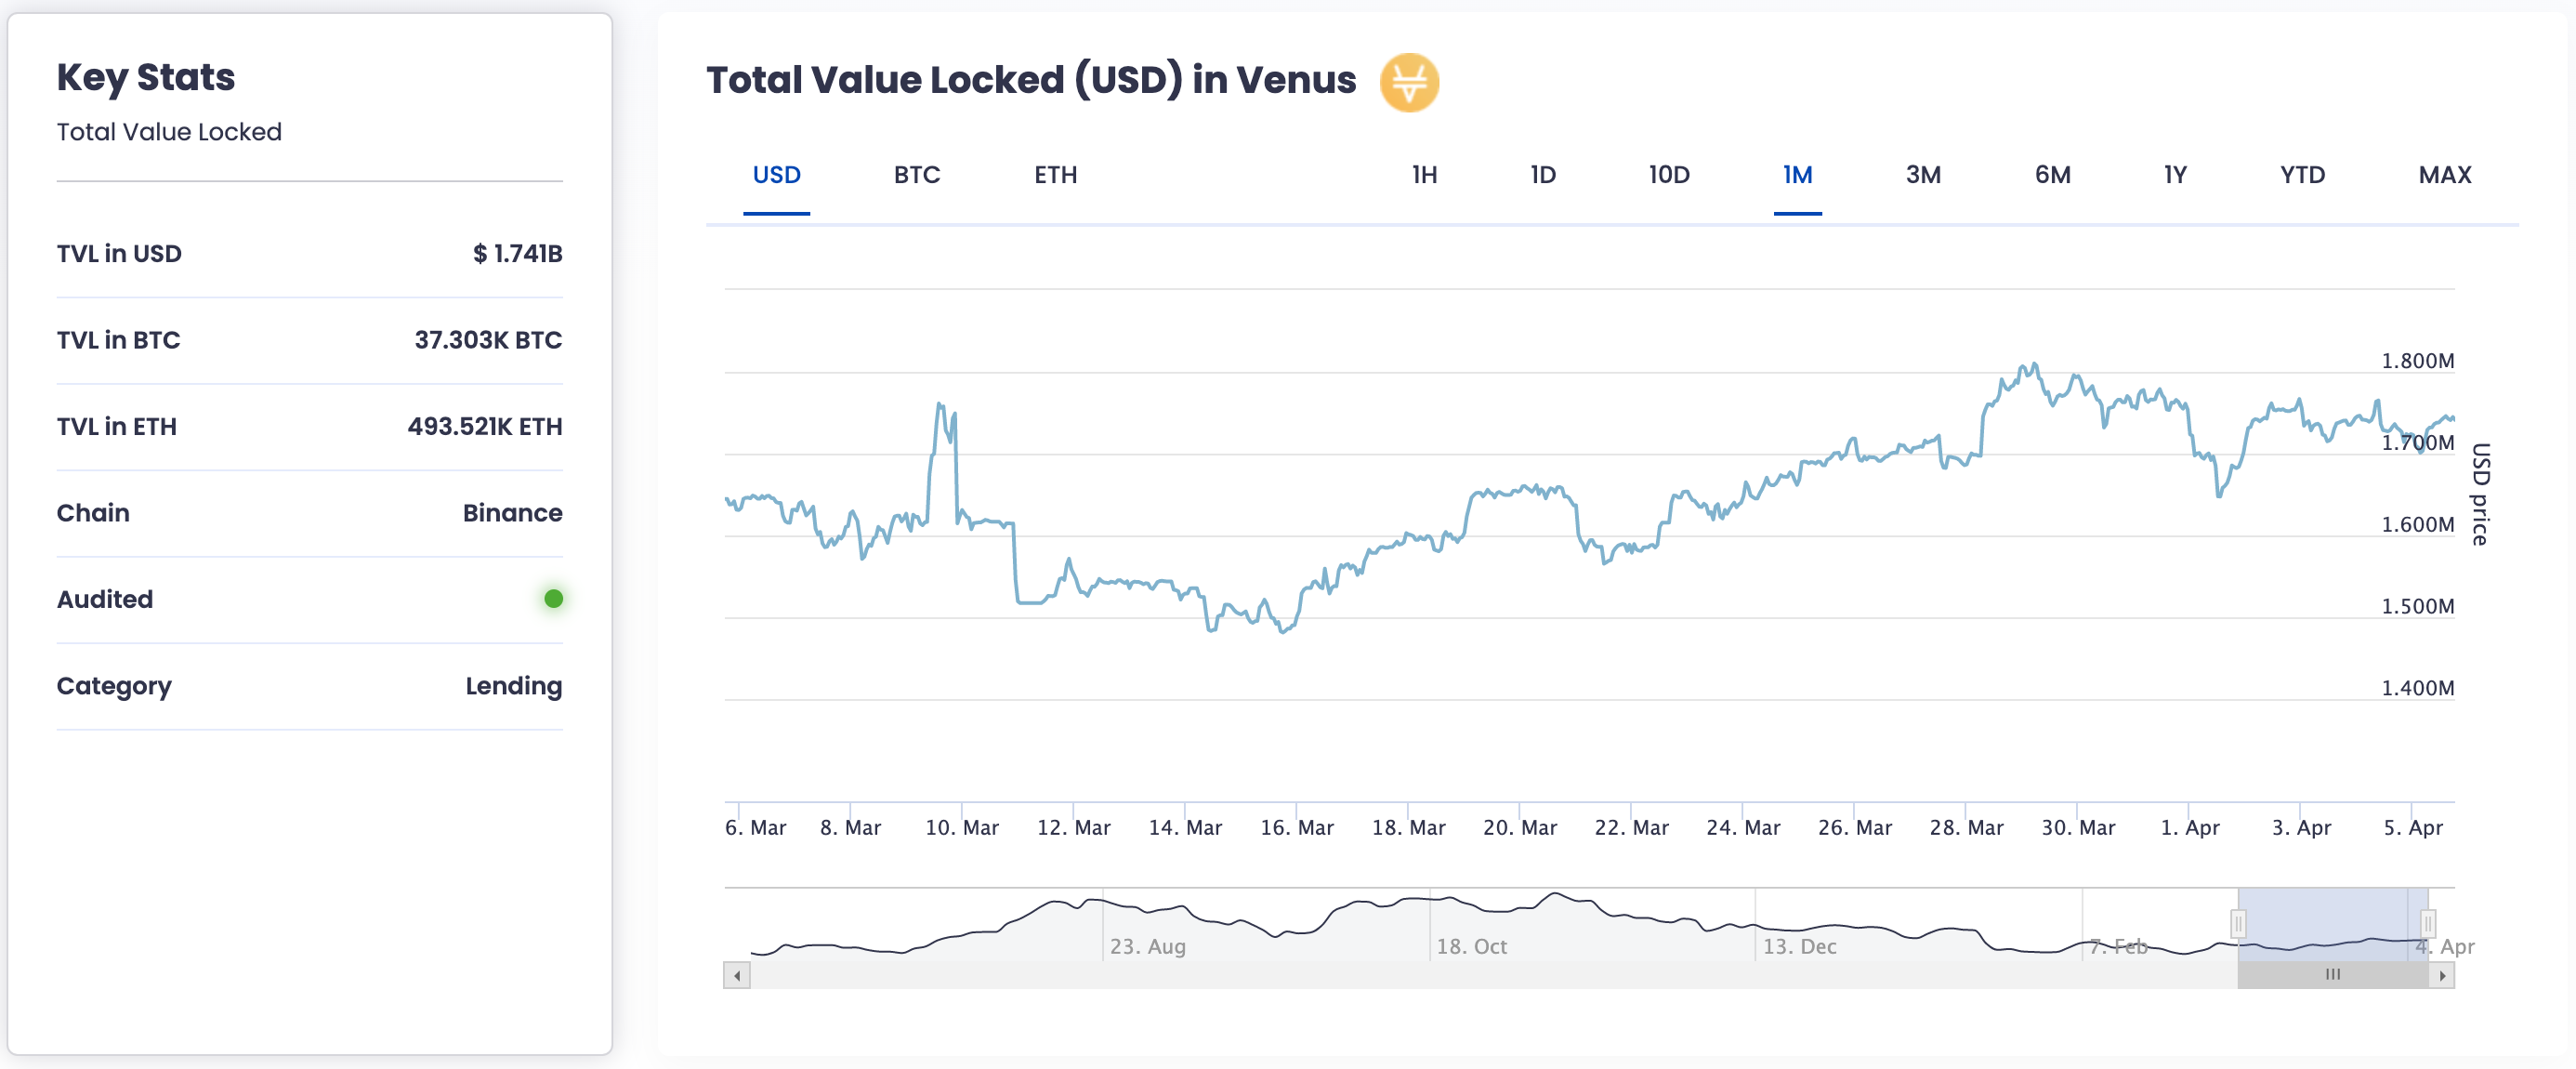This screenshot has height=1069, width=2576.
Task: Select the 1H time range
Action: (1424, 175)
